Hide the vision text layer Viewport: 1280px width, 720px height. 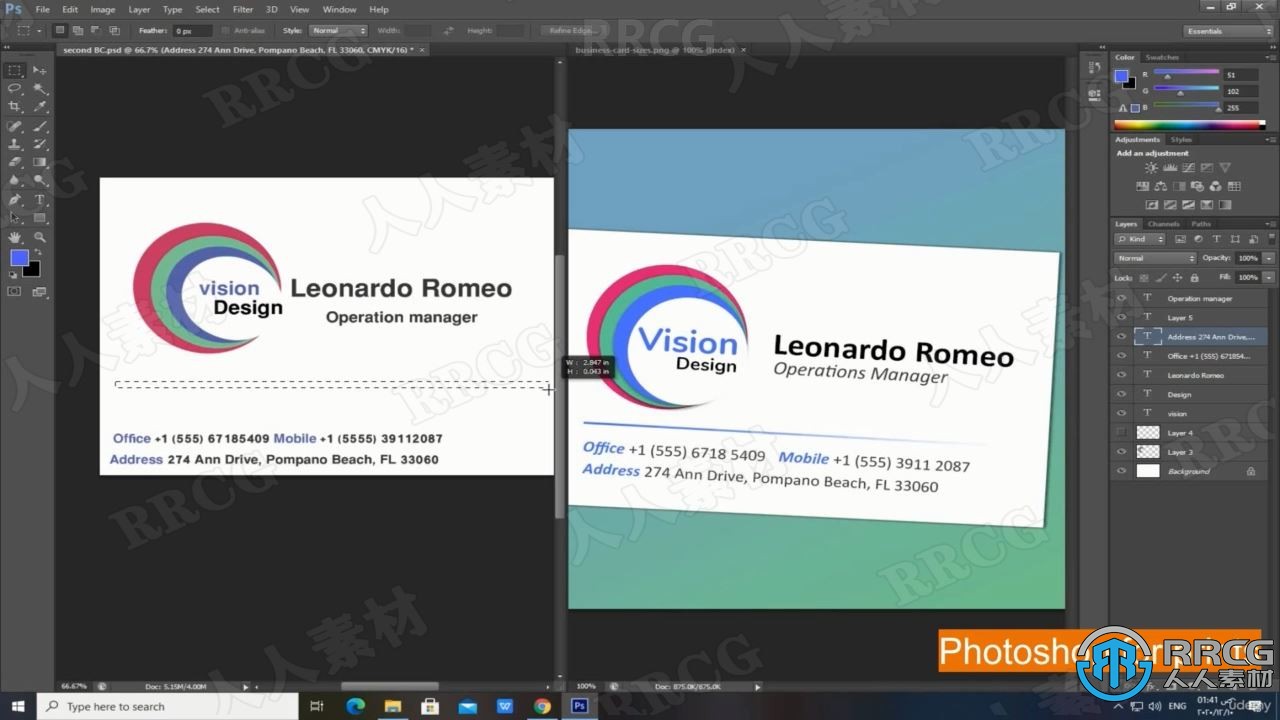pyautogui.click(x=1121, y=413)
